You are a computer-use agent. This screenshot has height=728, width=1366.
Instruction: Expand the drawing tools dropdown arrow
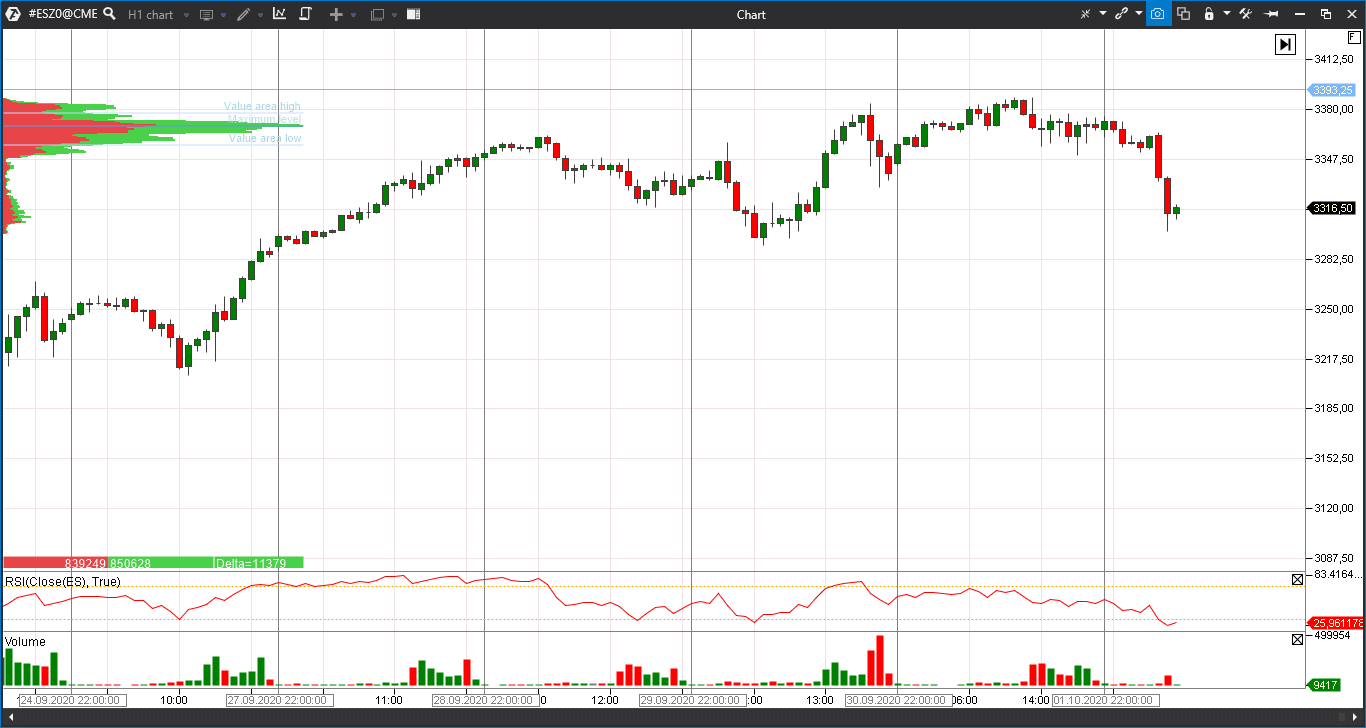point(260,14)
